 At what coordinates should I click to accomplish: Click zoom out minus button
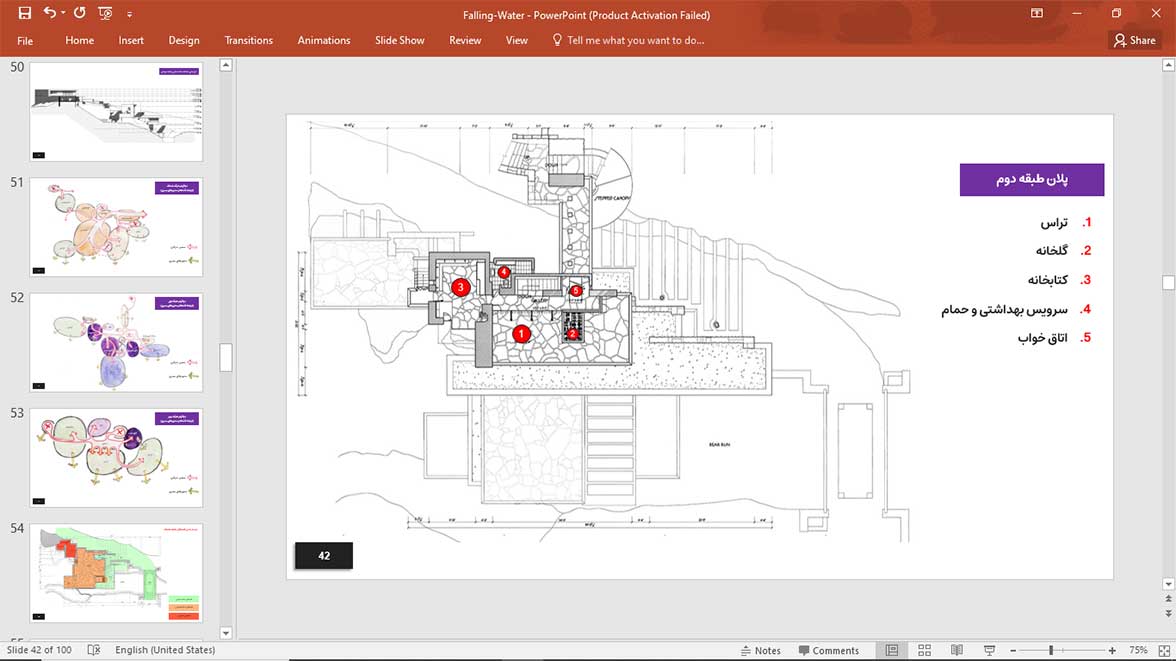tap(1013, 650)
